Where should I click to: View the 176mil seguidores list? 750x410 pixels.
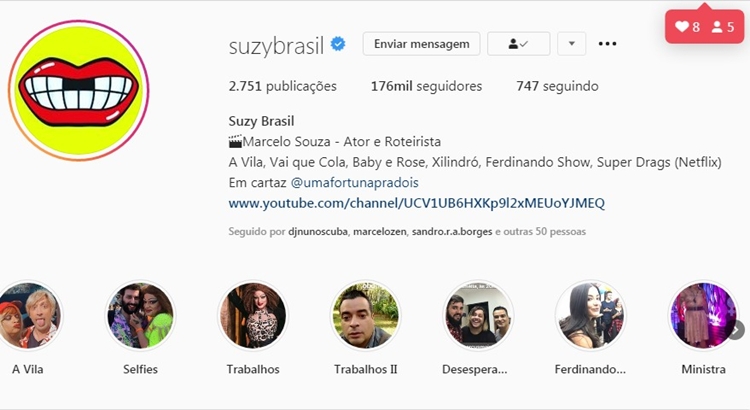(426, 86)
